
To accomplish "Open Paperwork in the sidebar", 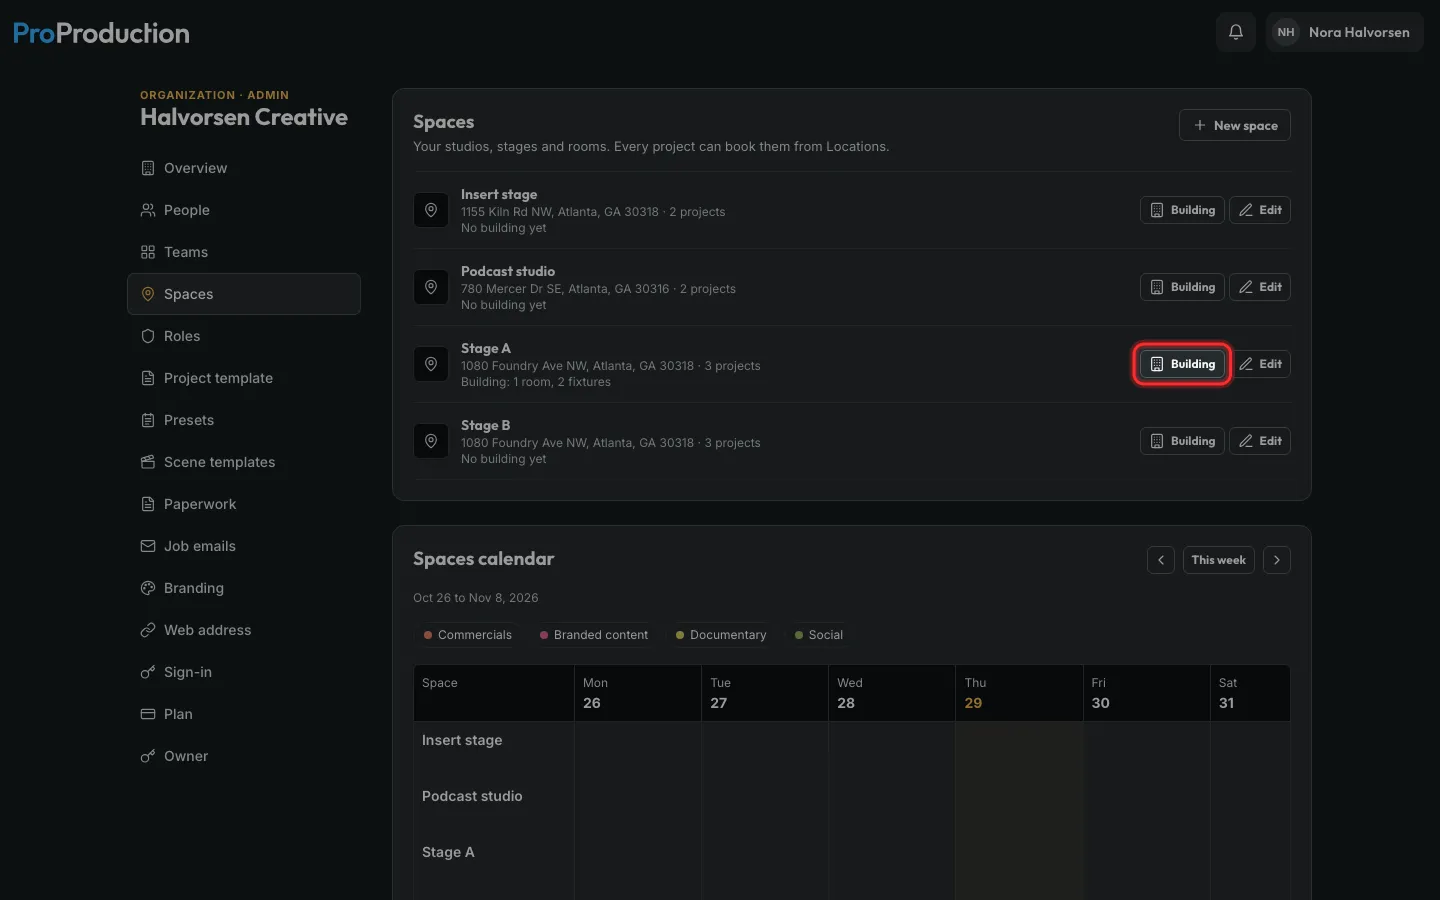I will coord(244,504).
